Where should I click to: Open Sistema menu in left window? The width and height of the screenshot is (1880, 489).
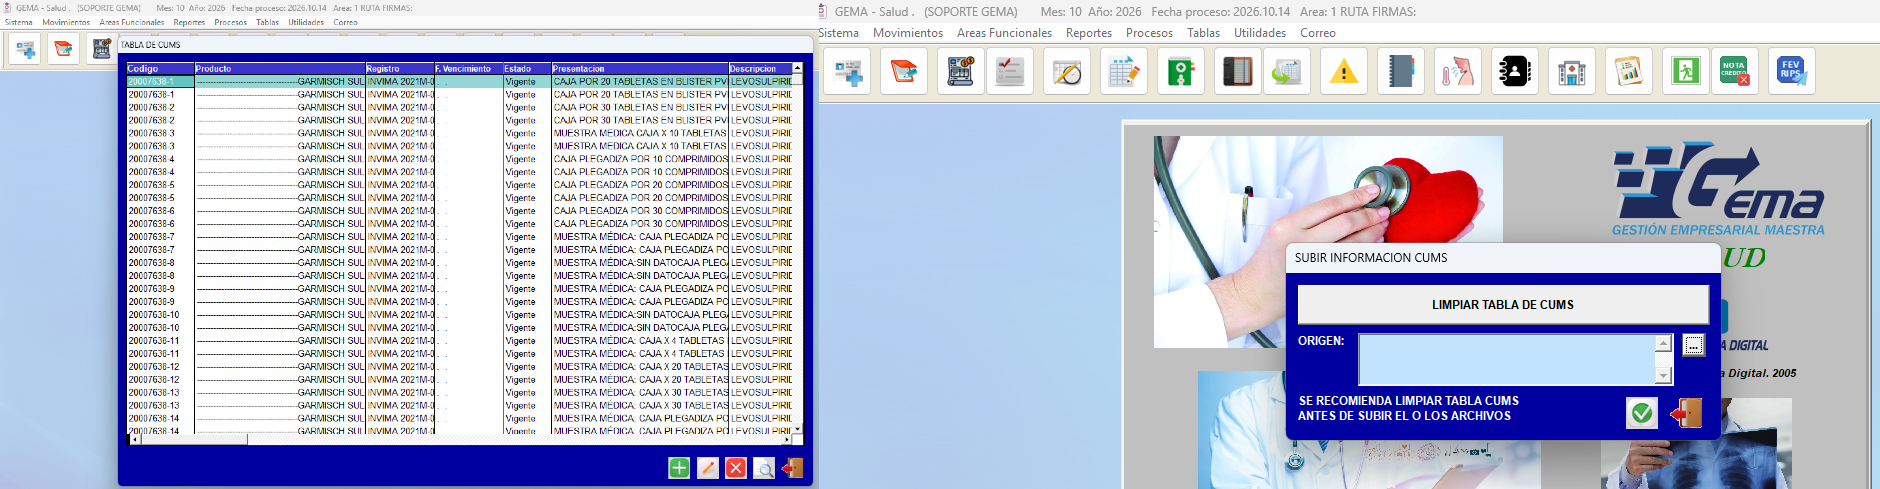(19, 22)
